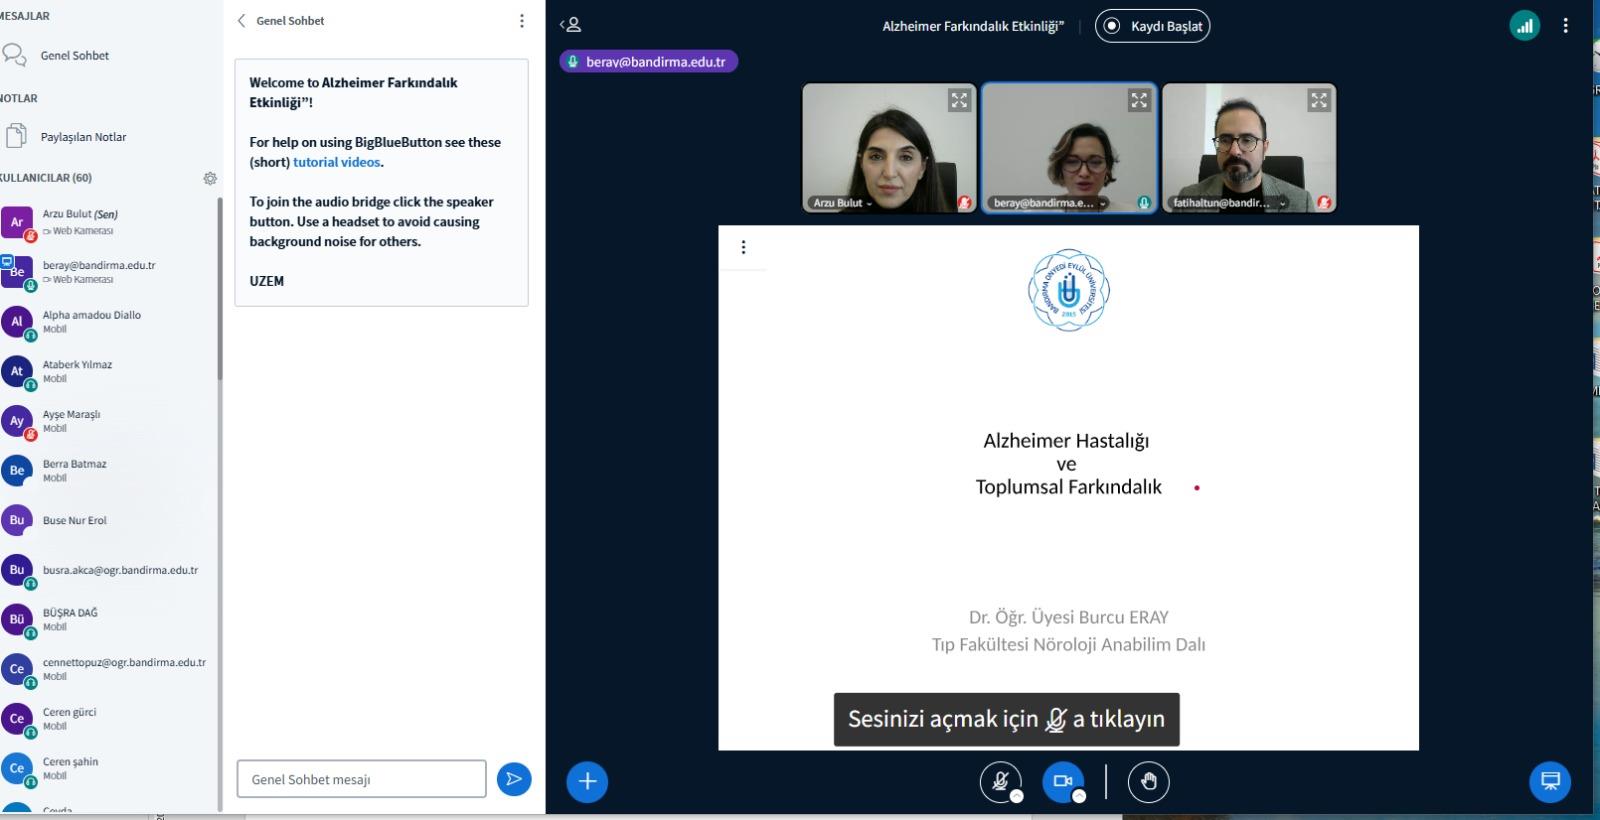Click connection status signal icon

[1524, 26]
